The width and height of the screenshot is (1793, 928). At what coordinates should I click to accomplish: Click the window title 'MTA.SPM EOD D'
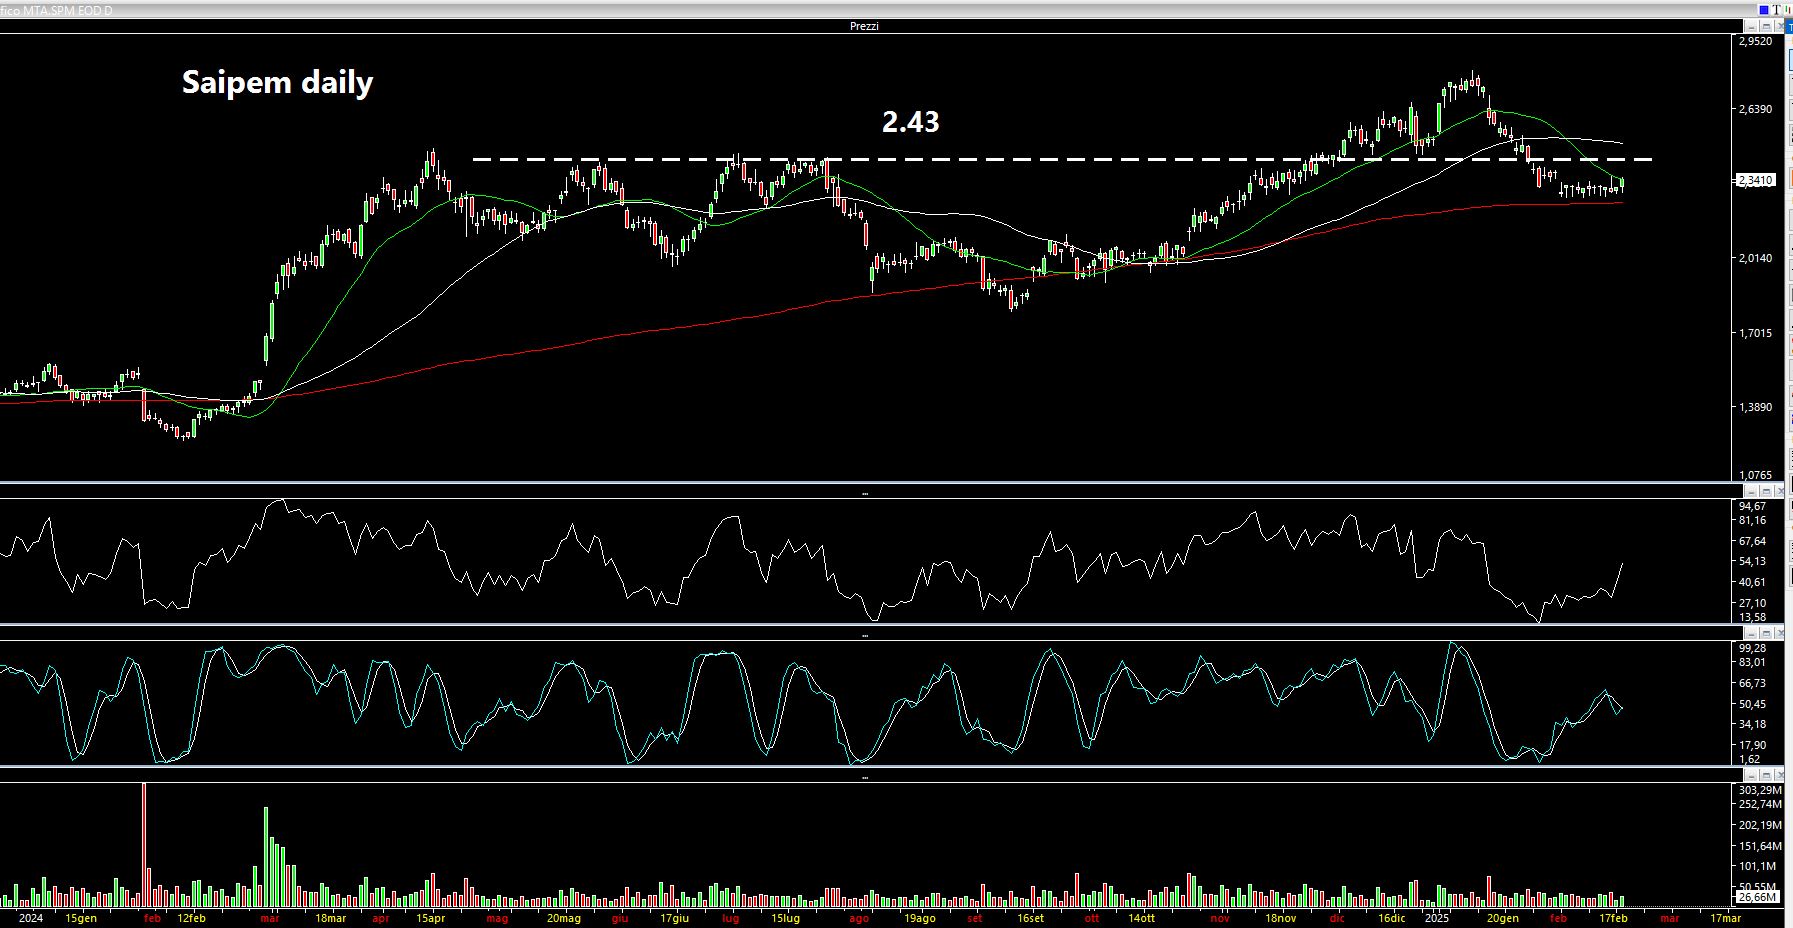tap(68, 10)
